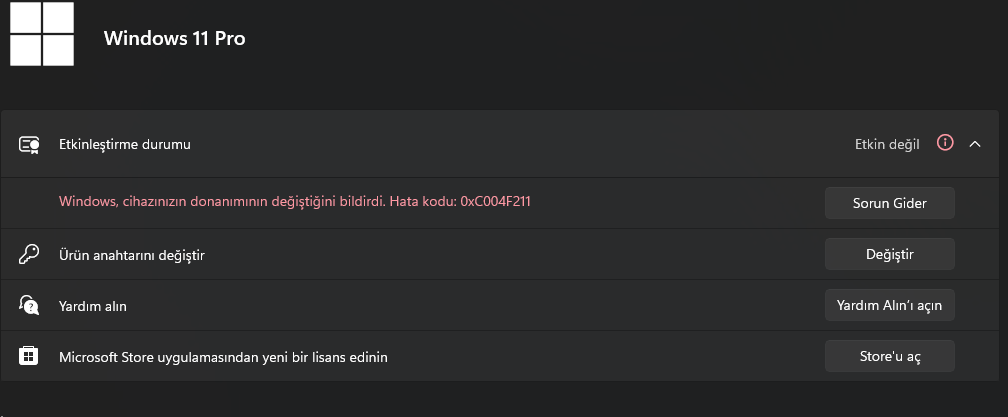Click the Store'u aç button
The image size is (1008, 417).
(x=889, y=356)
